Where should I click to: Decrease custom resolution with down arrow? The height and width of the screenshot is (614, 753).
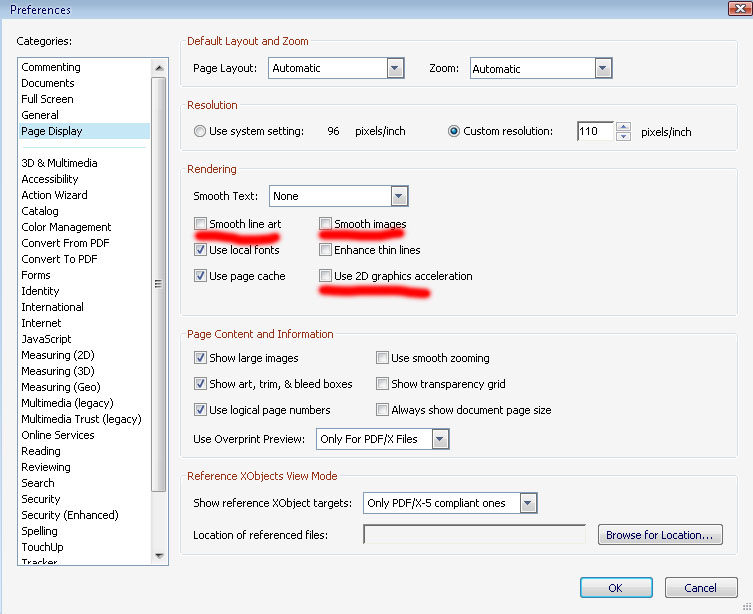(623, 136)
